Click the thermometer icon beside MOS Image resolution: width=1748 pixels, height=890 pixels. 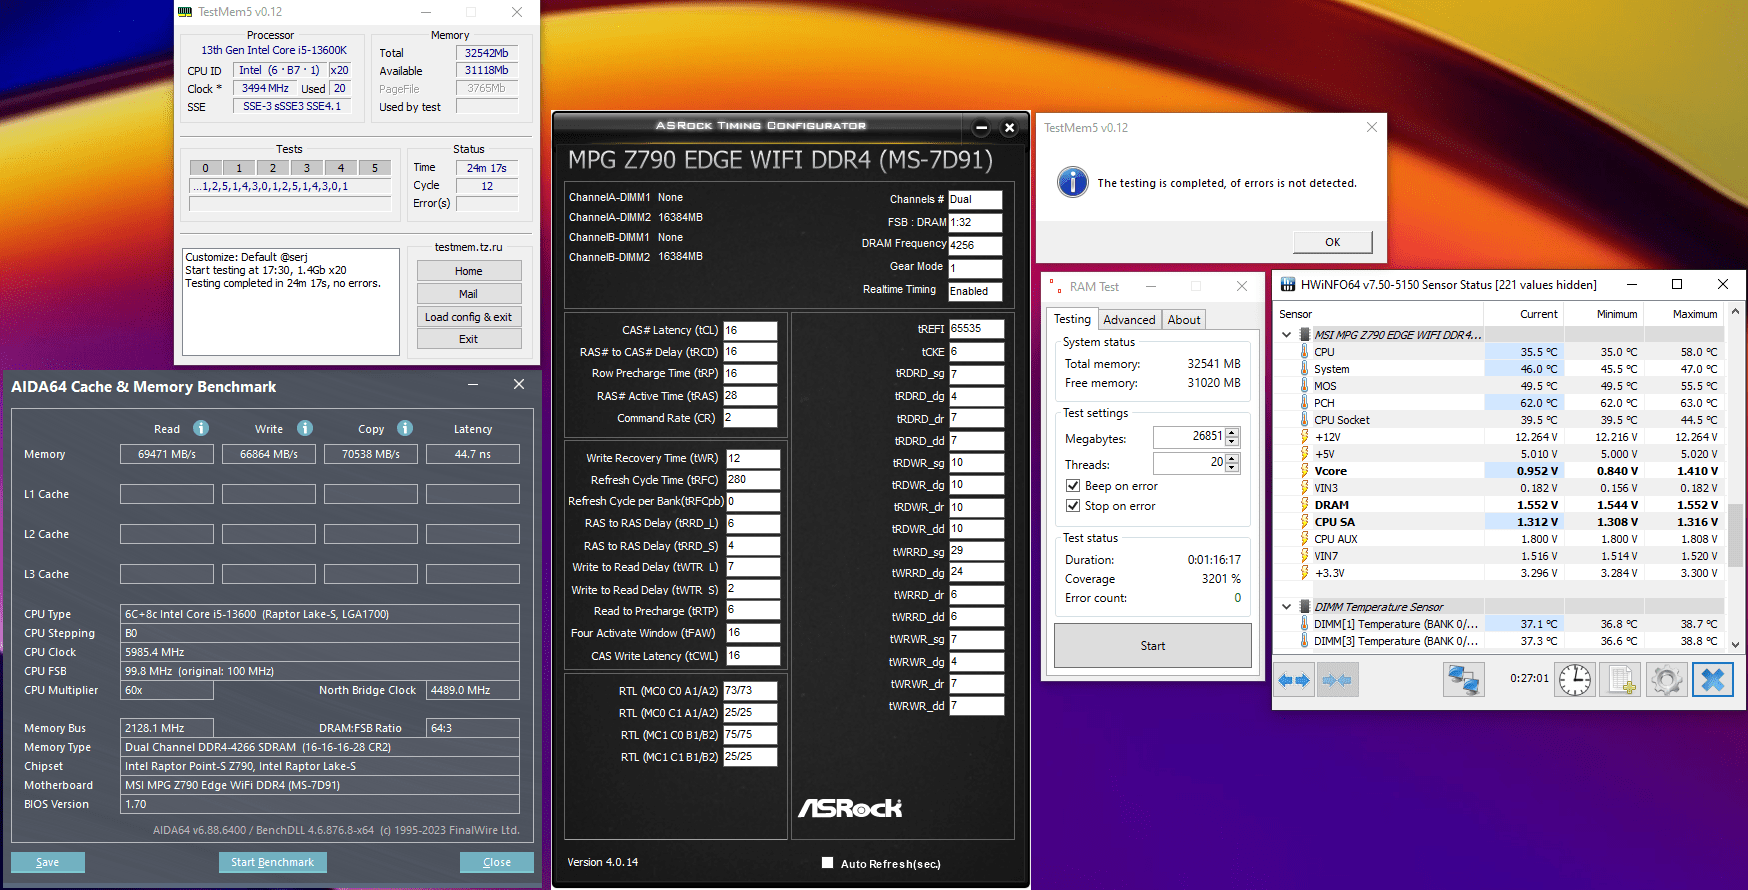click(x=1304, y=385)
